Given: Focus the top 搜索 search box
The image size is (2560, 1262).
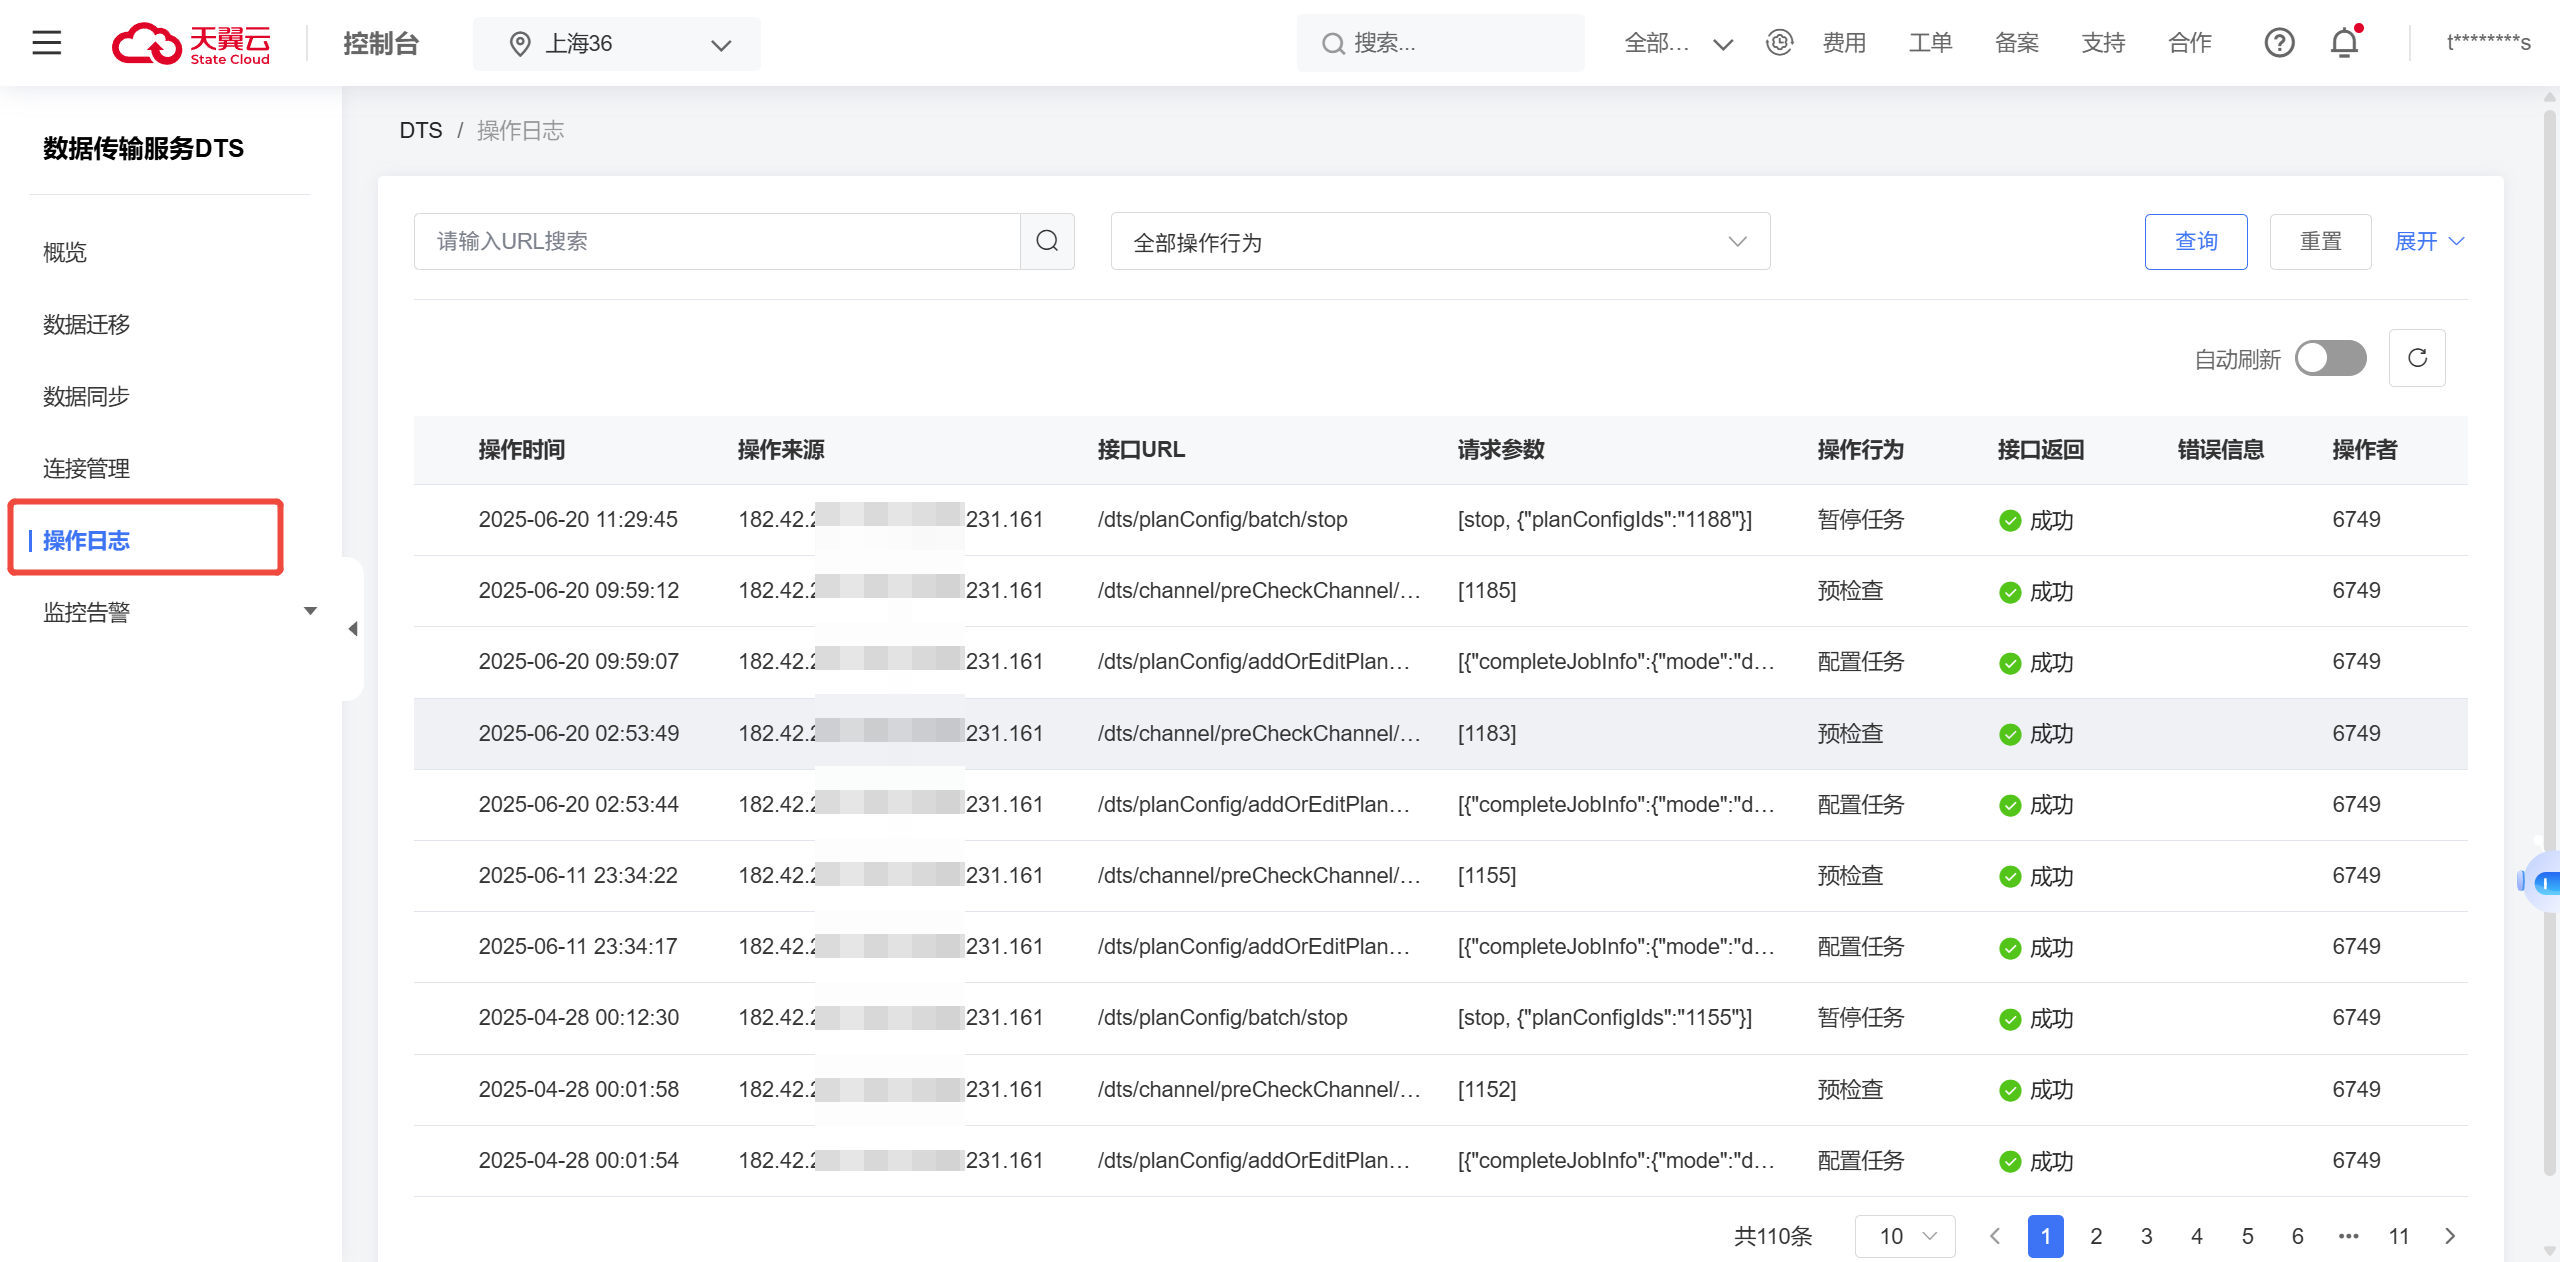Looking at the screenshot, I should pos(1440,43).
